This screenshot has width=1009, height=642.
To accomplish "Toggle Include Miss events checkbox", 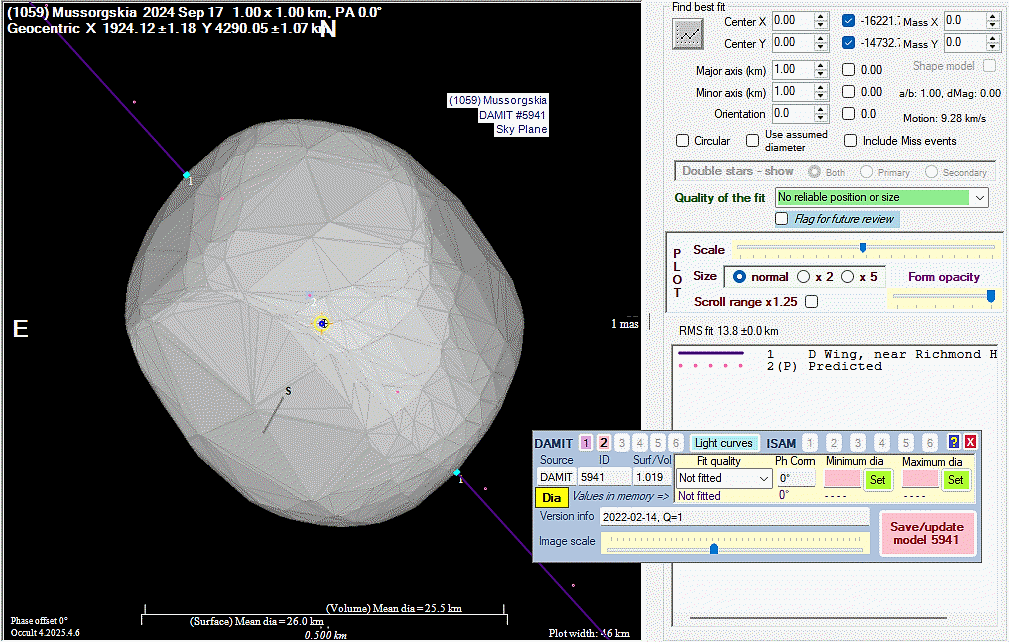I will (851, 141).
